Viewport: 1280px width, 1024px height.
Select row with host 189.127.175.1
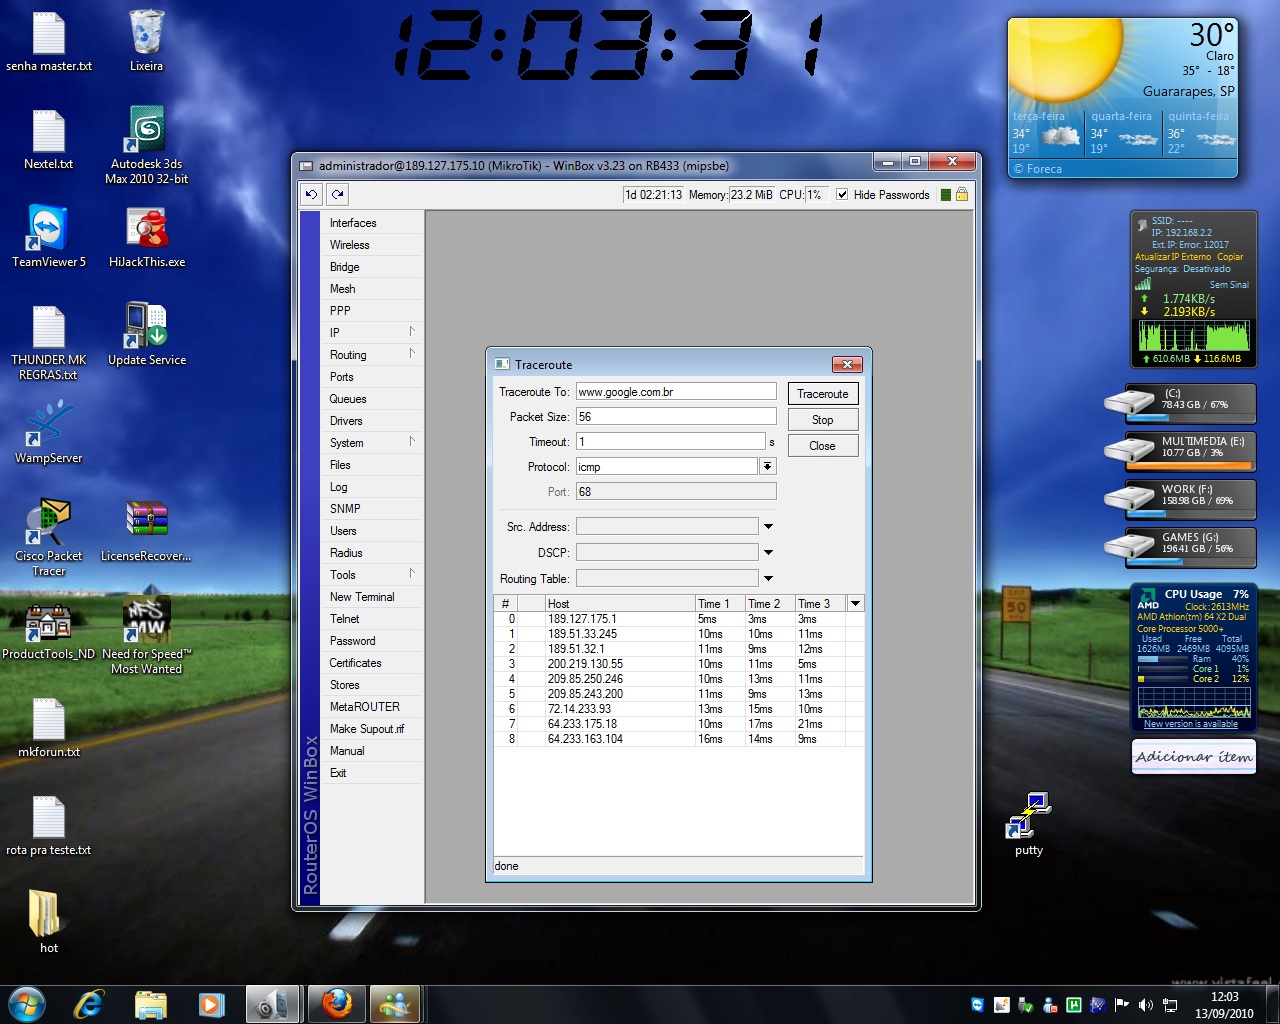click(x=679, y=619)
